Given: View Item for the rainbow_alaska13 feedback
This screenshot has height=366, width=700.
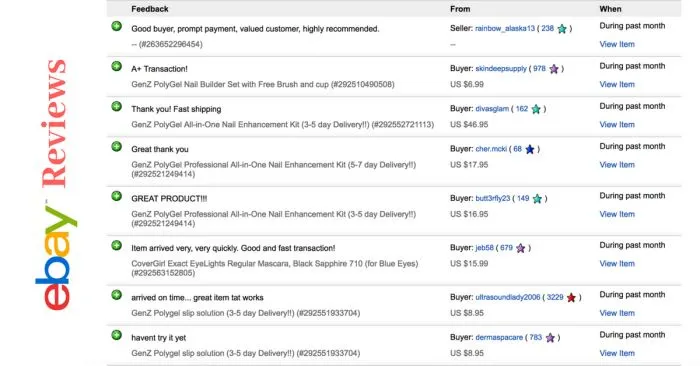Looking at the screenshot, I should [617, 44].
